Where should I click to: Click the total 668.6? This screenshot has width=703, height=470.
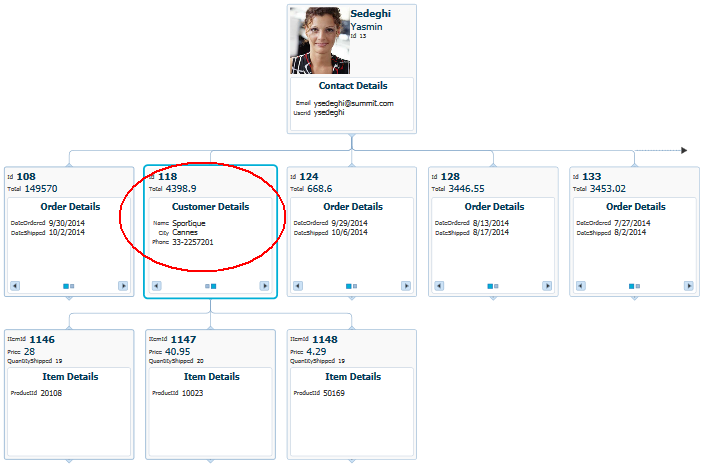point(320,189)
